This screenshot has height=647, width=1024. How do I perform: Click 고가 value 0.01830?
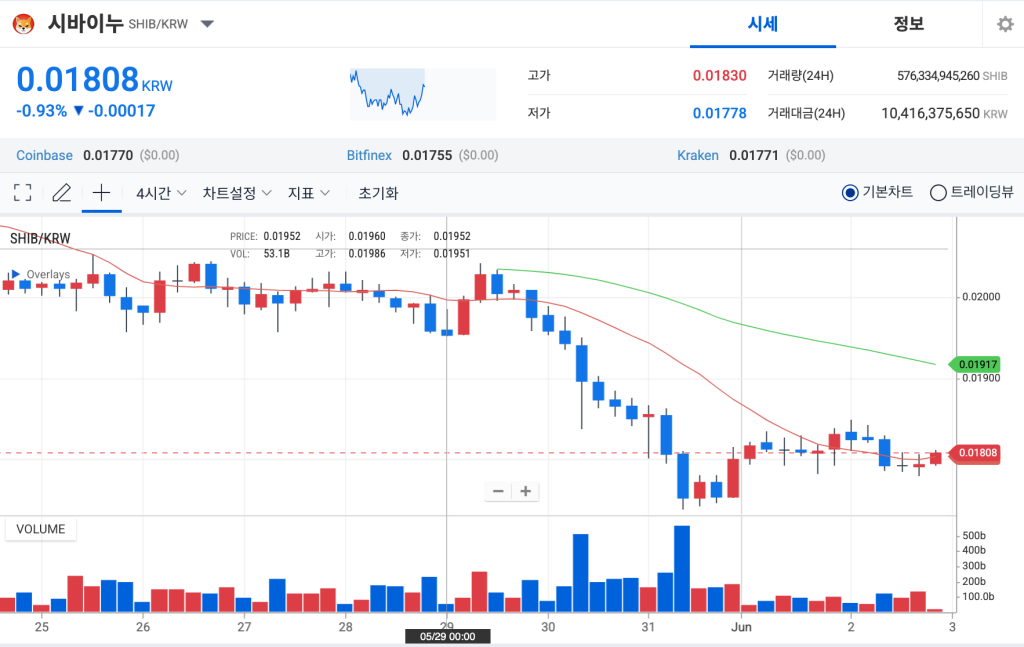click(x=719, y=76)
